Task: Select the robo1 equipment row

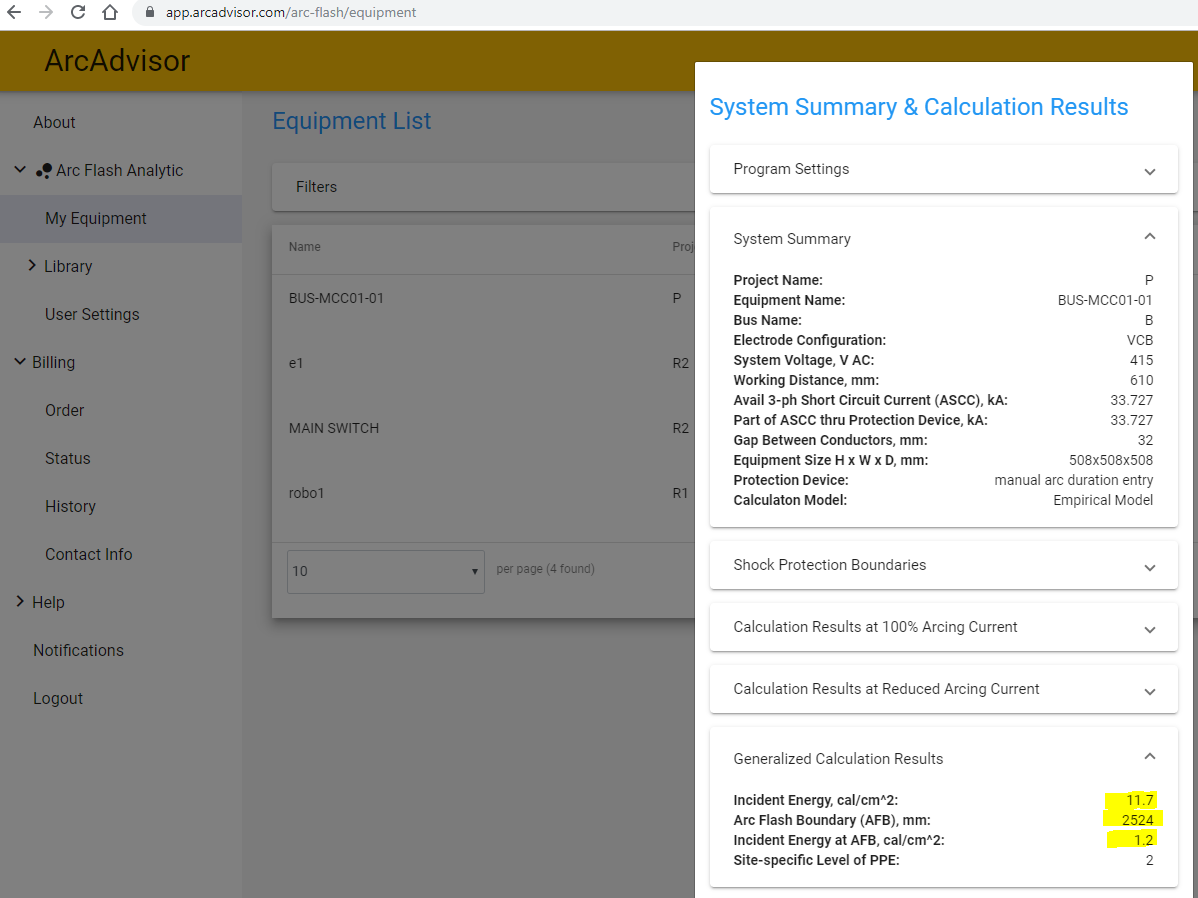Action: 483,493
